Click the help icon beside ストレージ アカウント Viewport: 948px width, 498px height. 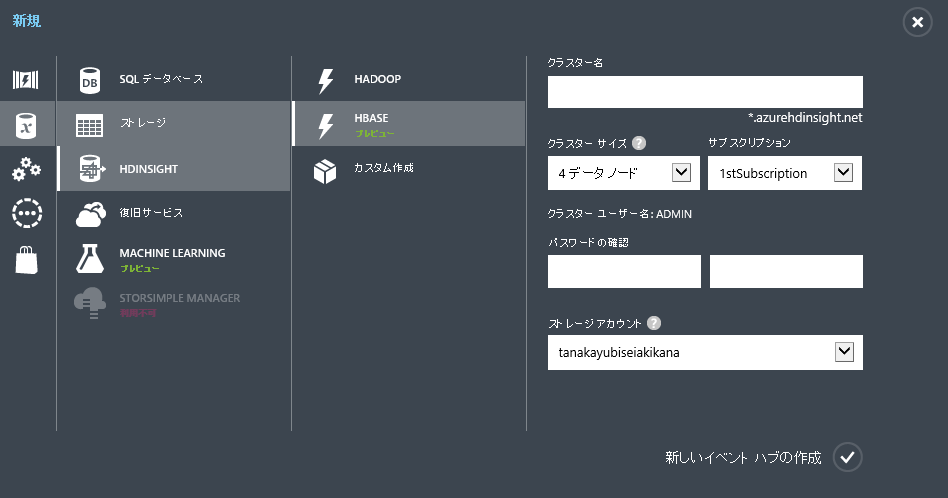point(654,323)
